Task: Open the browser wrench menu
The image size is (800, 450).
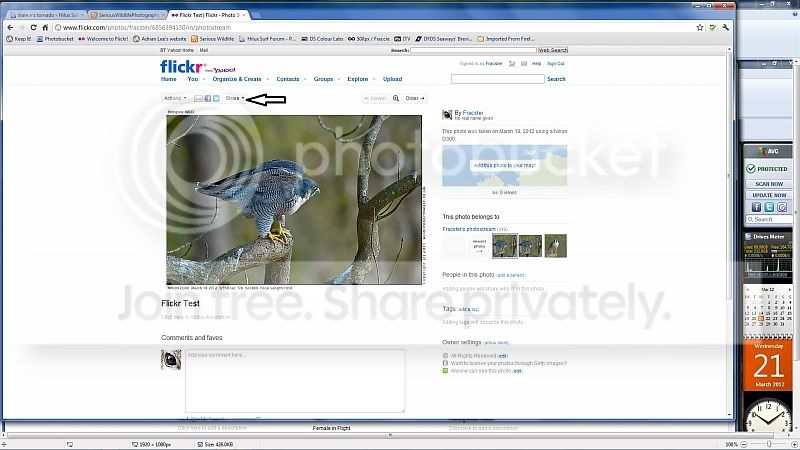Action: coord(726,28)
